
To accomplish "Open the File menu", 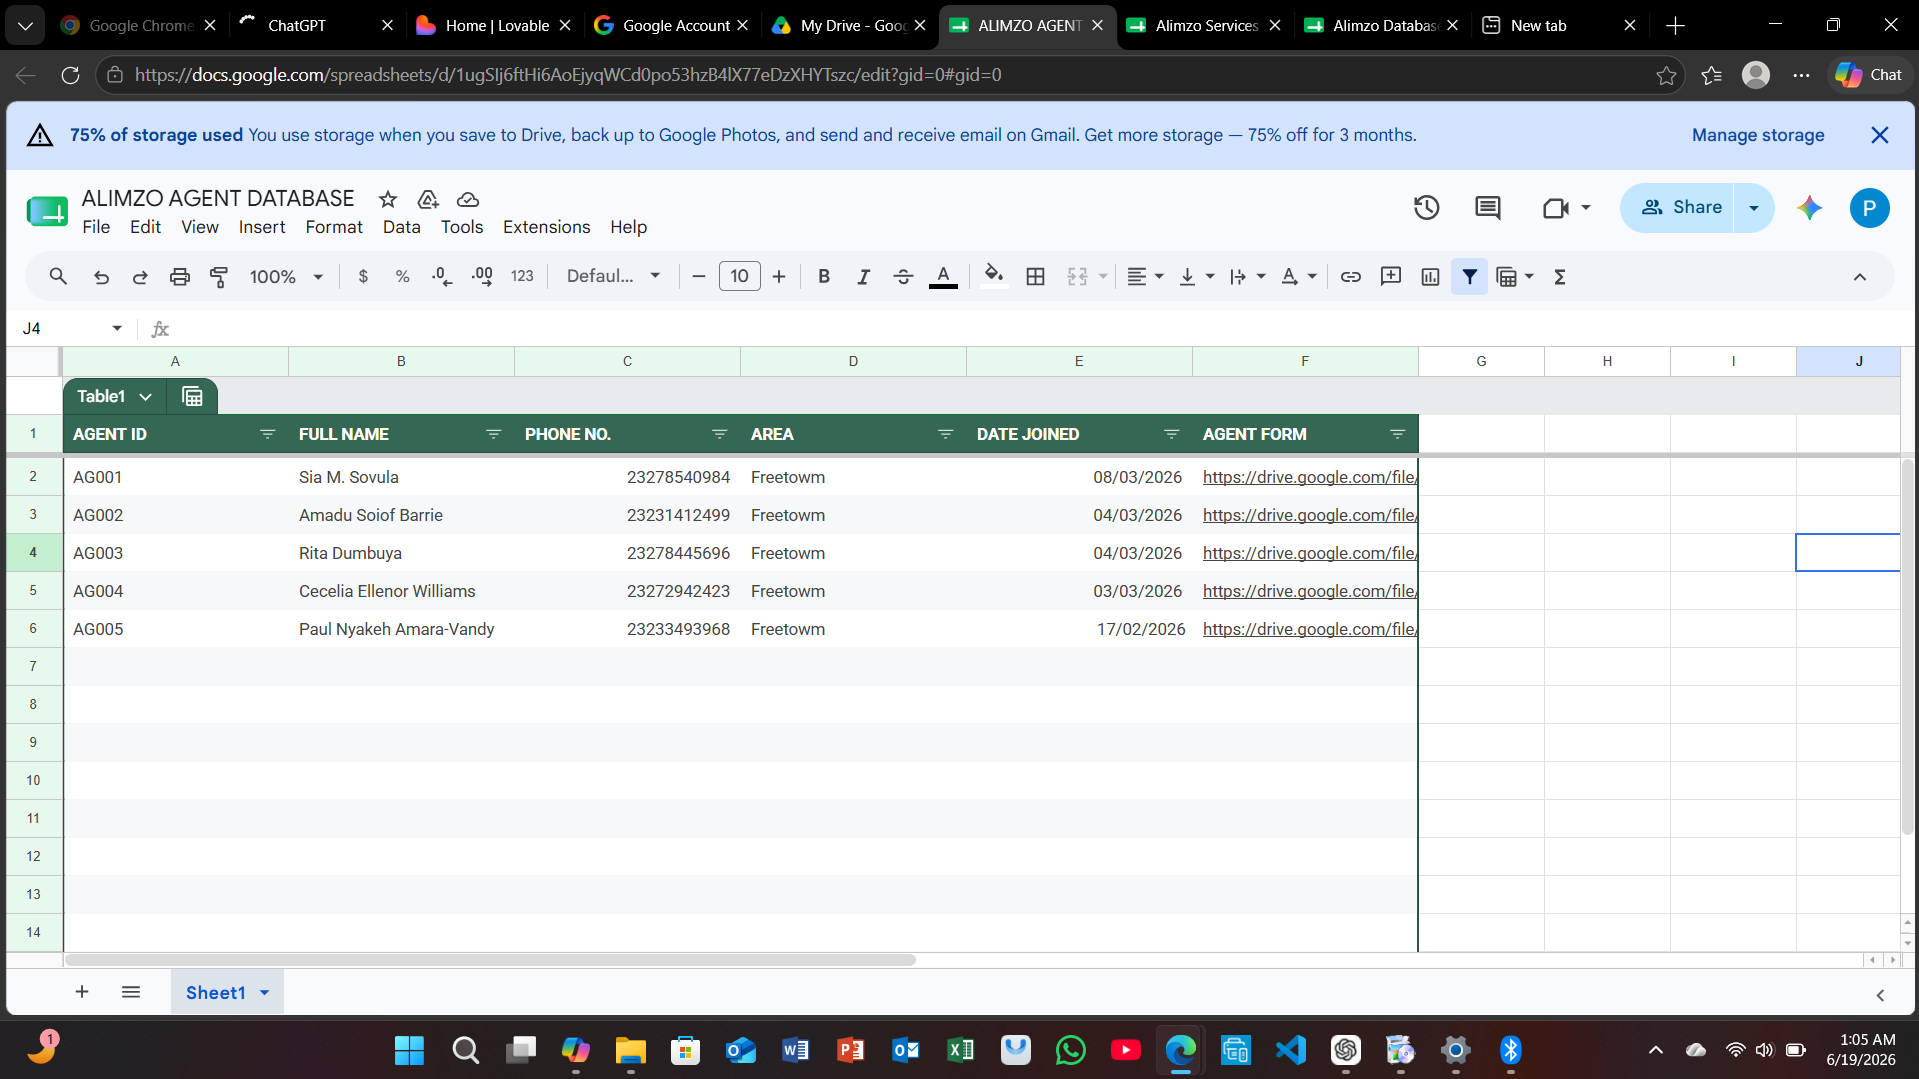I will coord(96,227).
